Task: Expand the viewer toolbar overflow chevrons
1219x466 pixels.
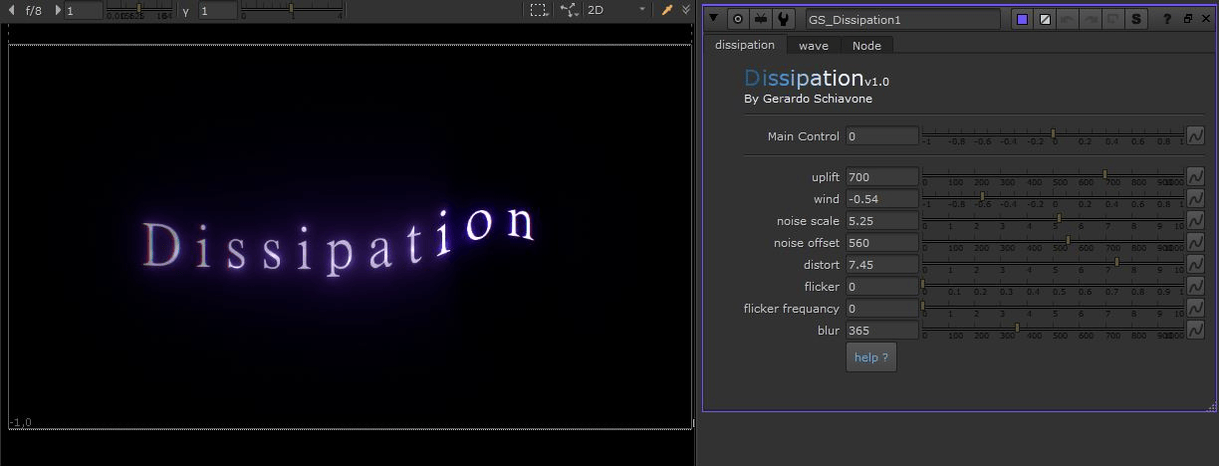Action: click(686, 10)
